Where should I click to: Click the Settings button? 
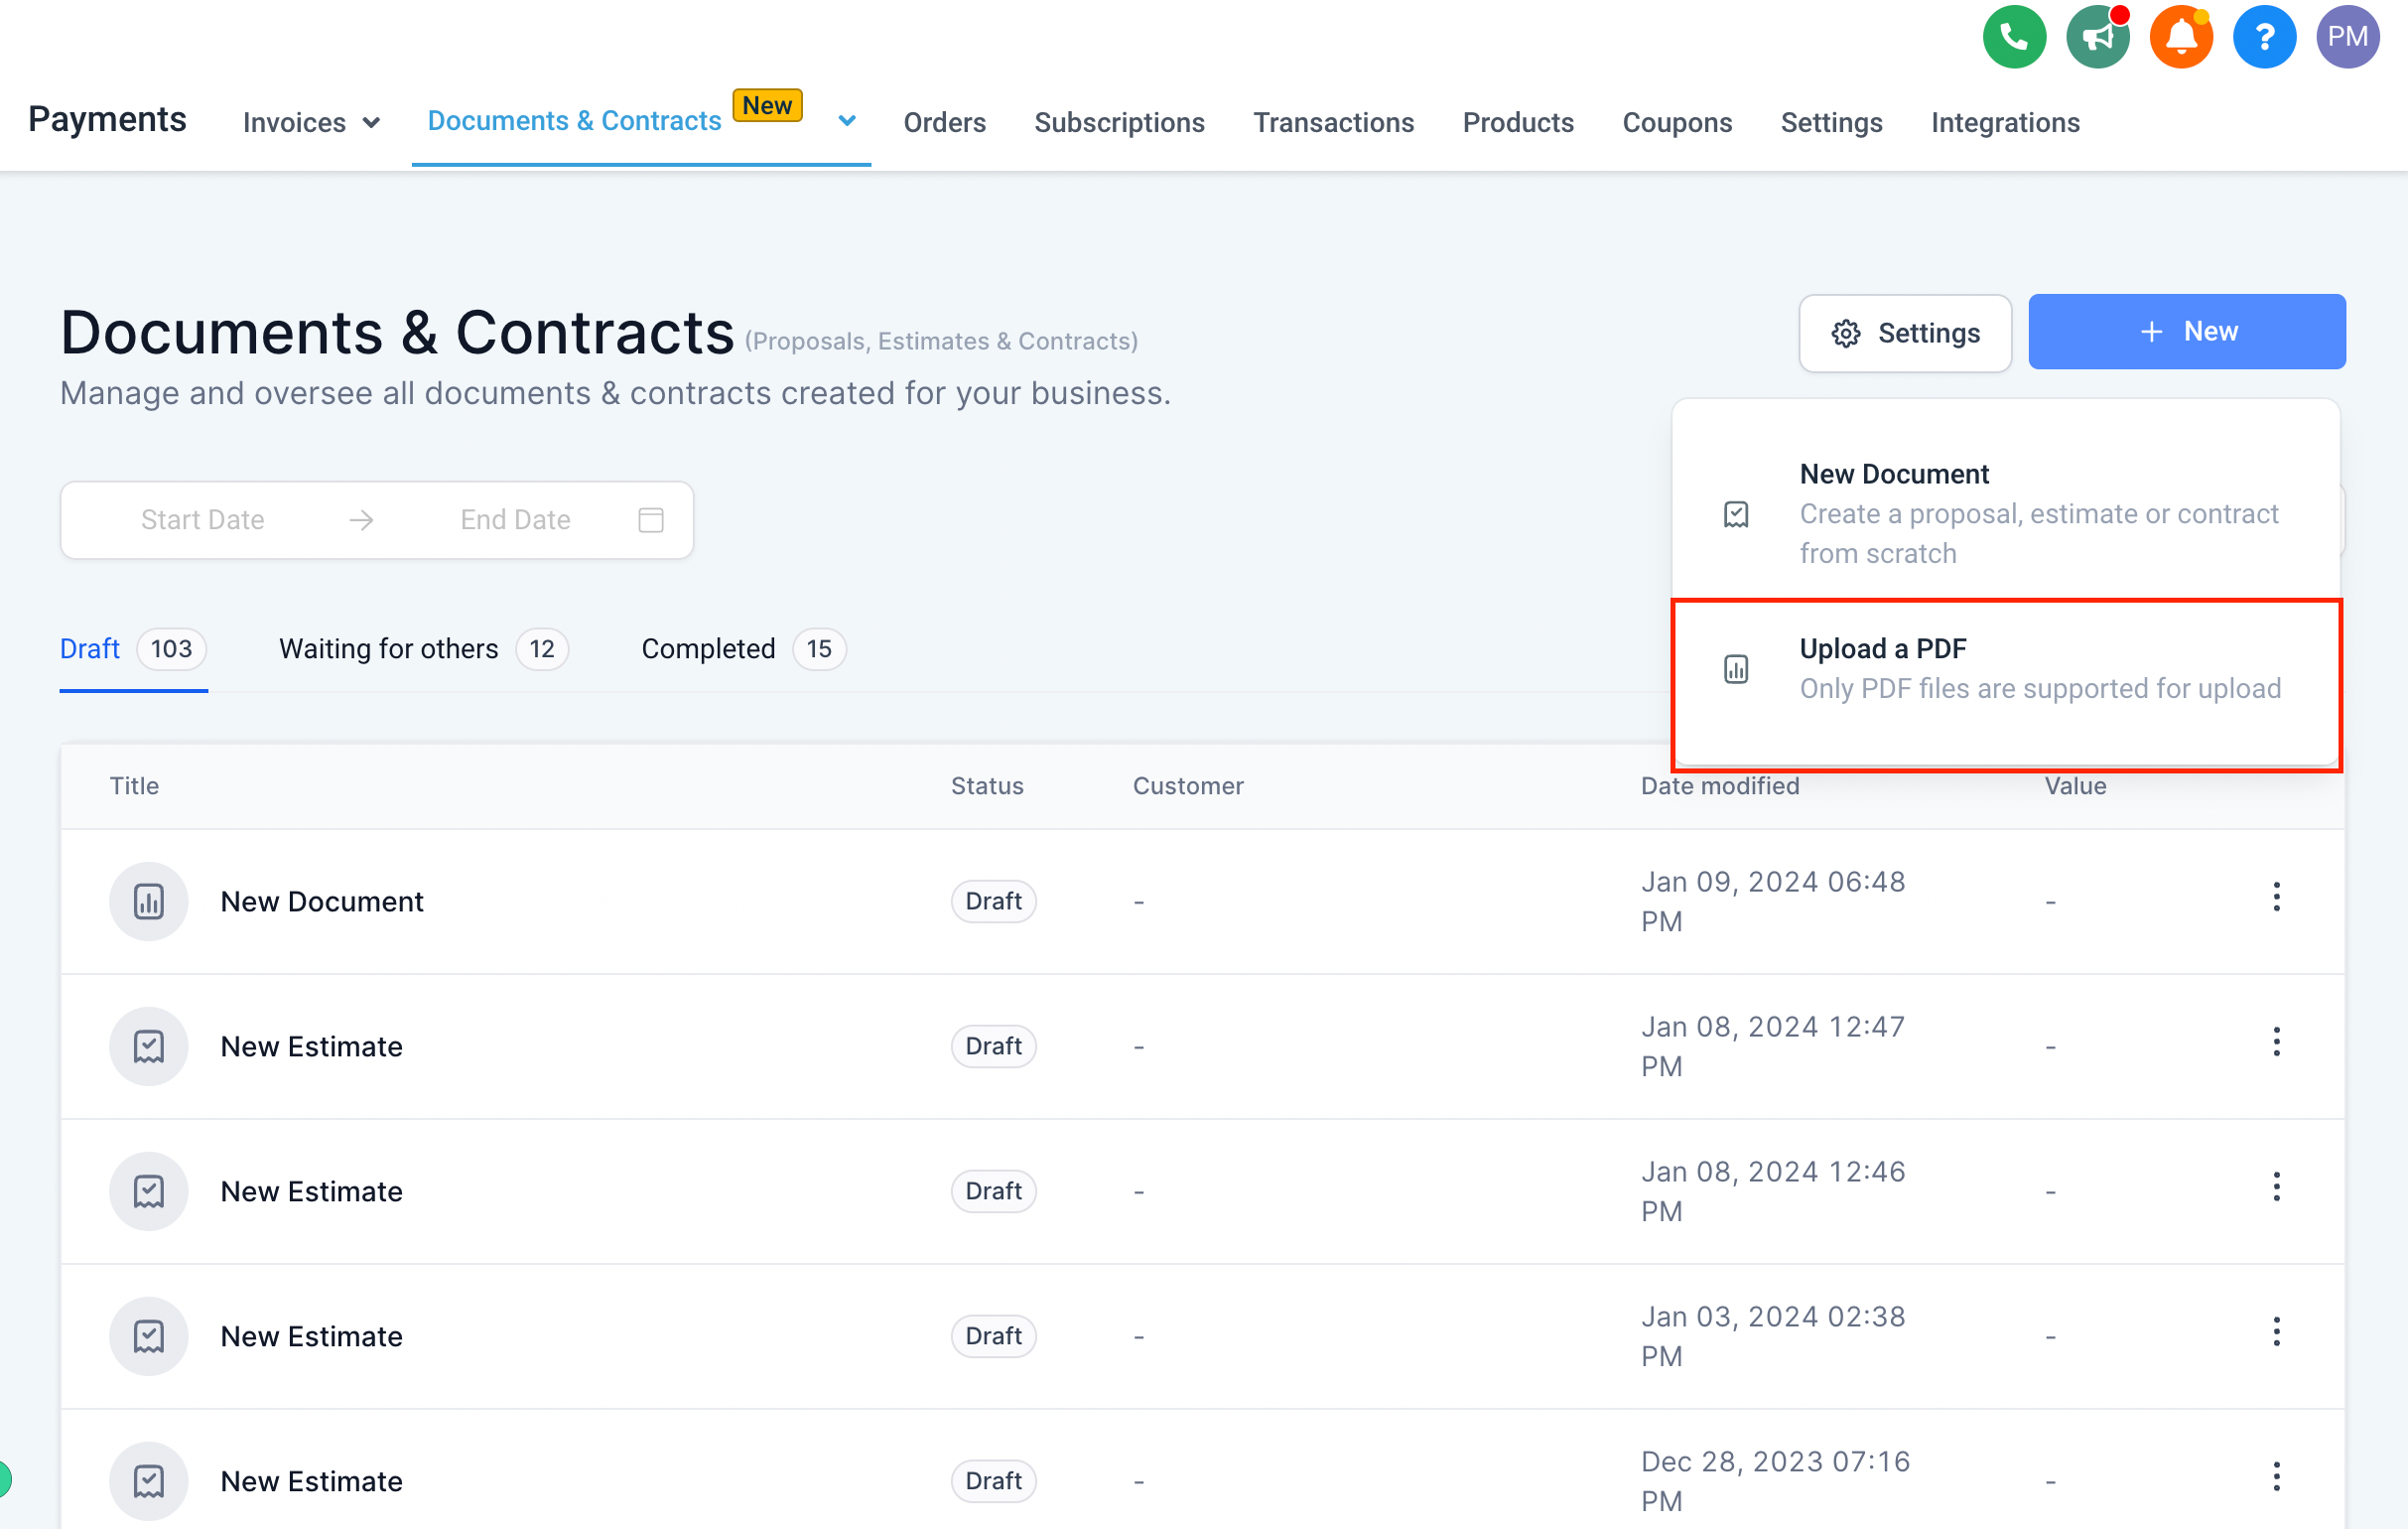pos(1905,330)
